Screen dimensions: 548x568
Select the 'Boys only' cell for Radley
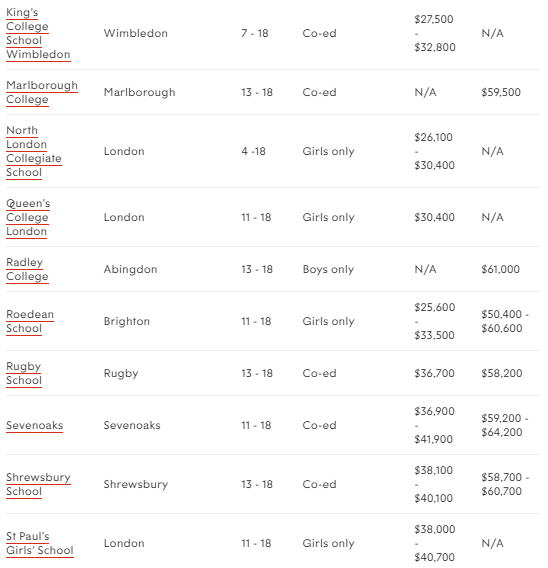[328, 269]
